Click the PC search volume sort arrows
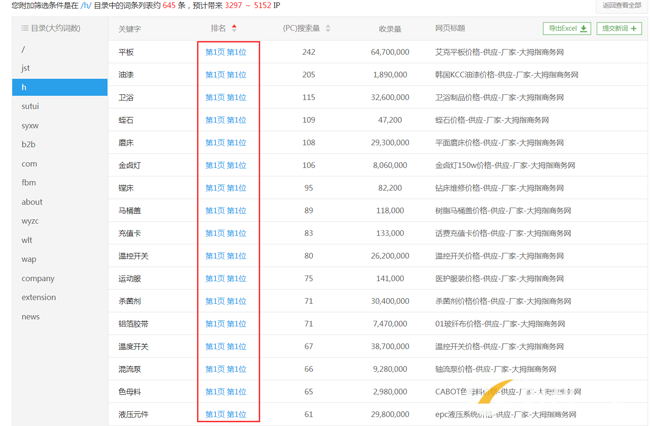This screenshot has height=426, width=650. 328,28
